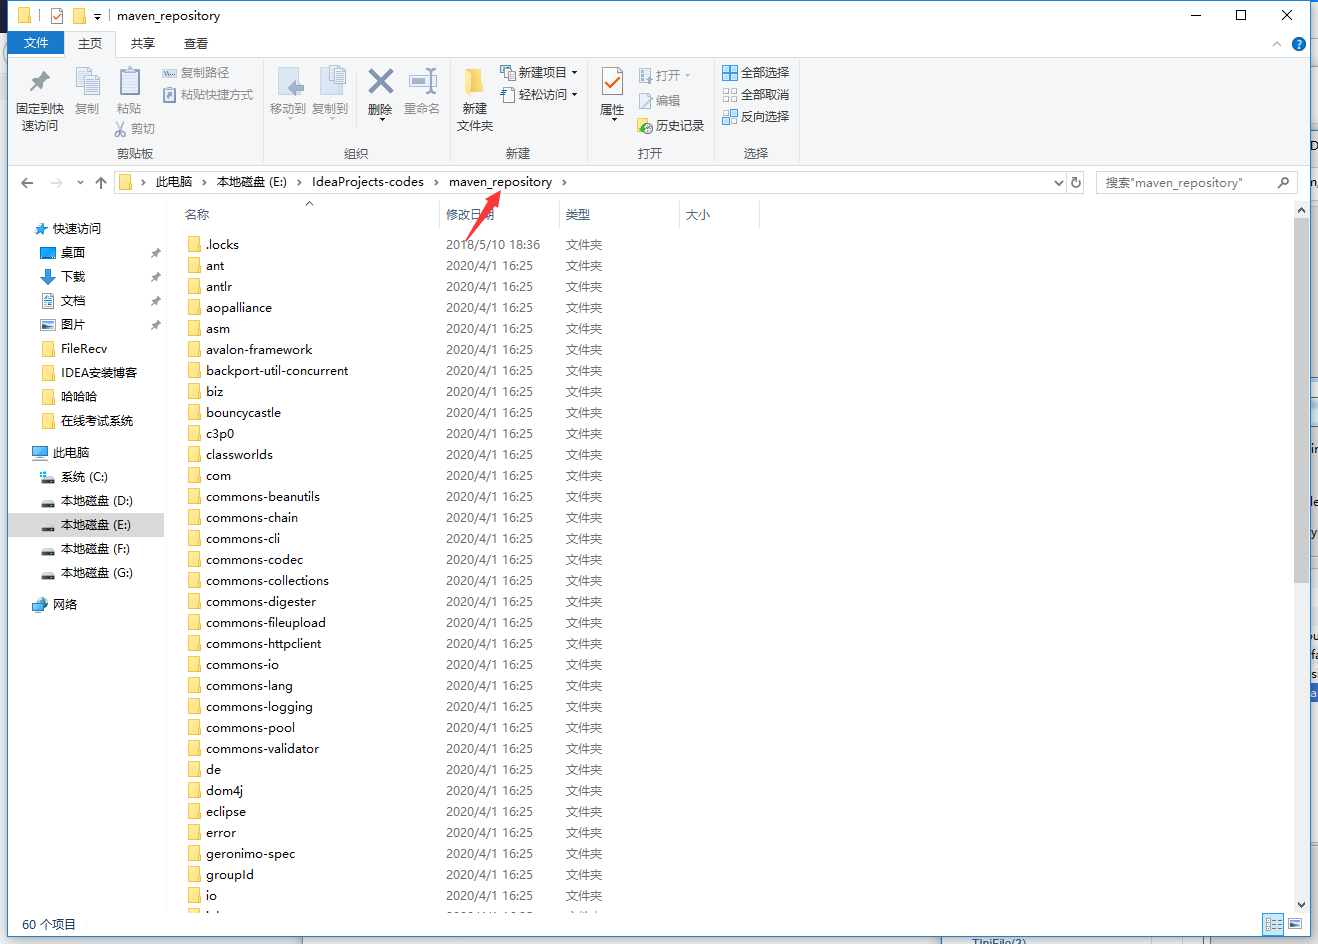1318x944 pixels.
Task: Click Edit (编辑) in the ribbon
Action: pyautogui.click(x=660, y=101)
